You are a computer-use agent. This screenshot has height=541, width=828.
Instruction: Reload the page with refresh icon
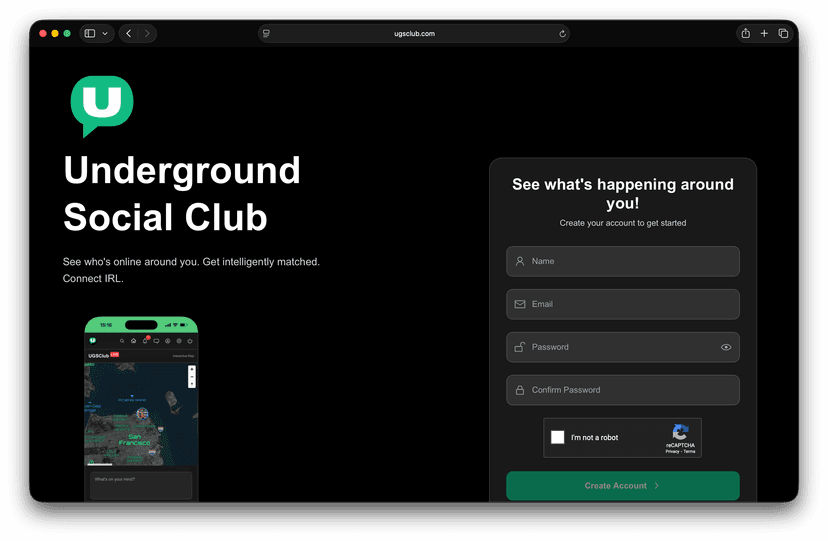point(562,34)
